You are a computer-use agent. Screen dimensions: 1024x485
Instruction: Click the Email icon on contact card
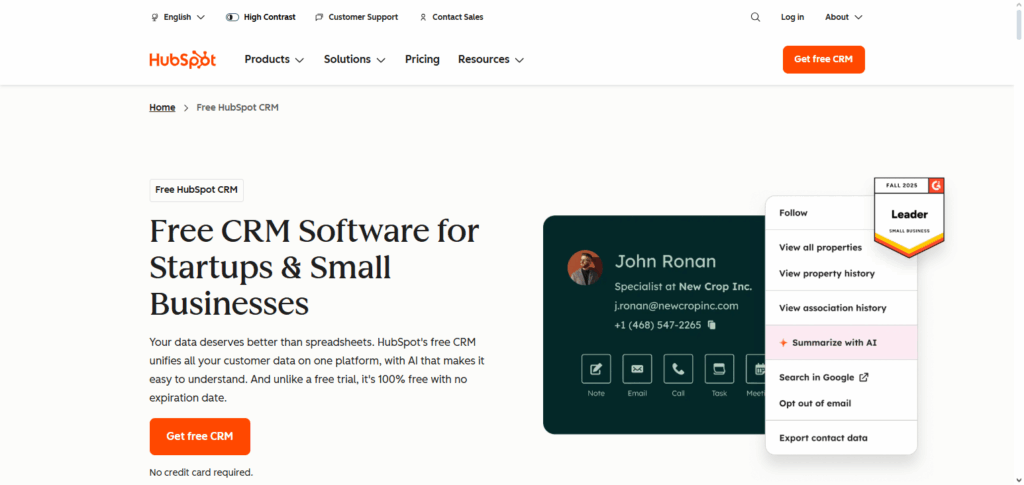click(x=637, y=369)
